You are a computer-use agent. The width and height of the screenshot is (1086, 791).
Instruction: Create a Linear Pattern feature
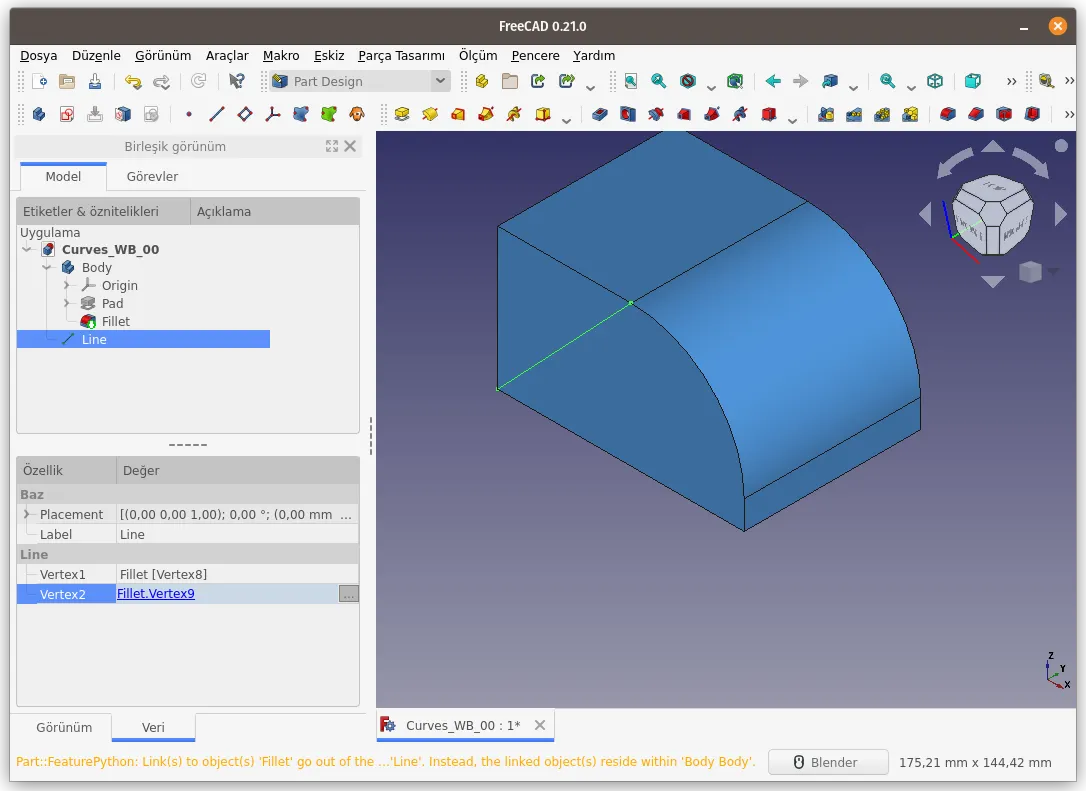coord(854,114)
